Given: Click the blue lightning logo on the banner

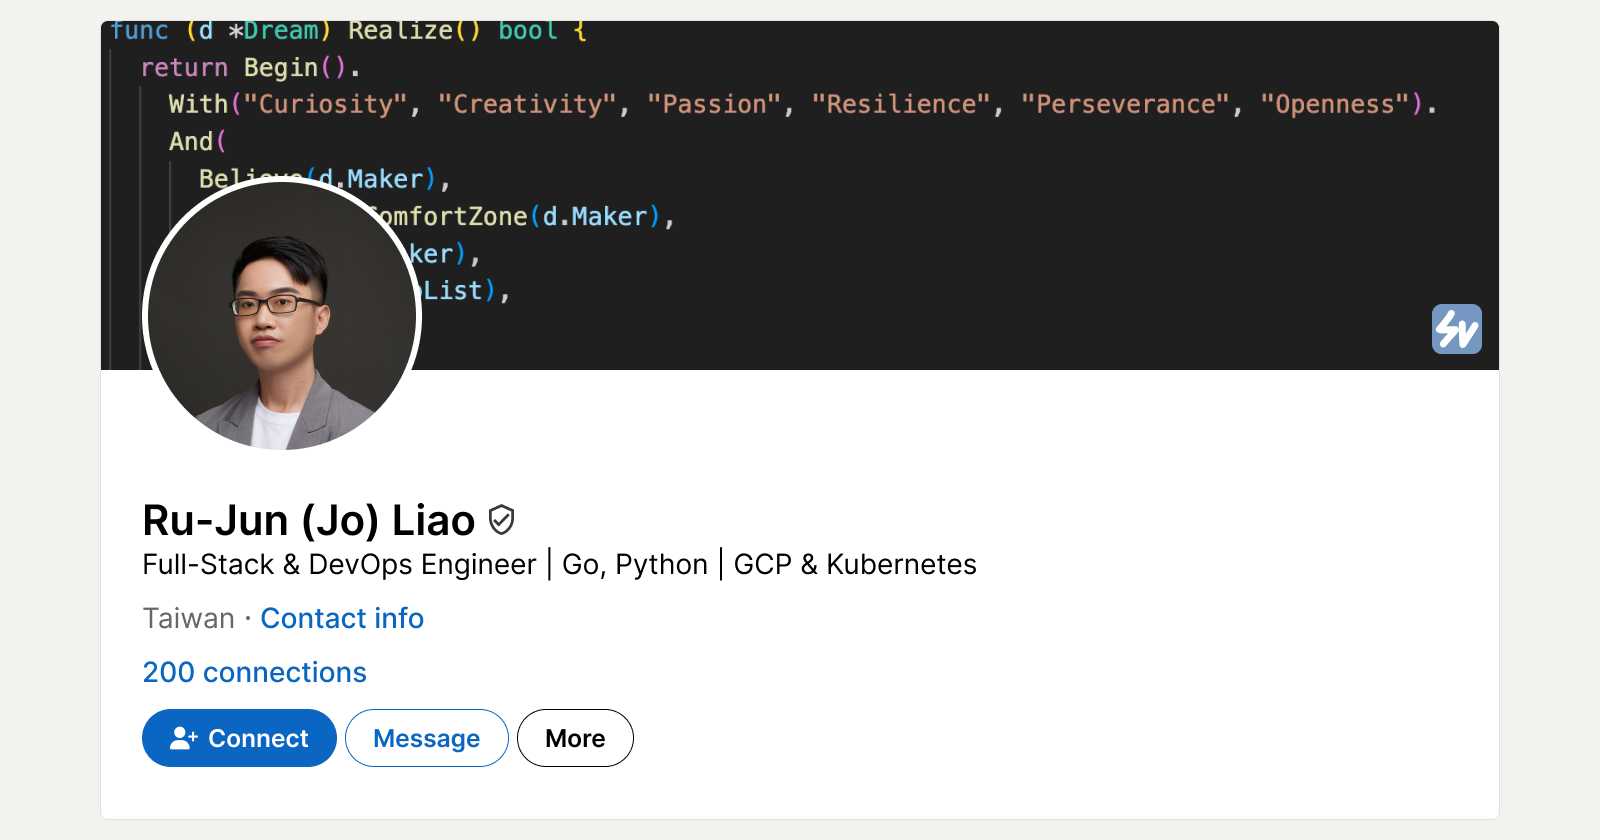Looking at the screenshot, I should pyautogui.click(x=1456, y=329).
